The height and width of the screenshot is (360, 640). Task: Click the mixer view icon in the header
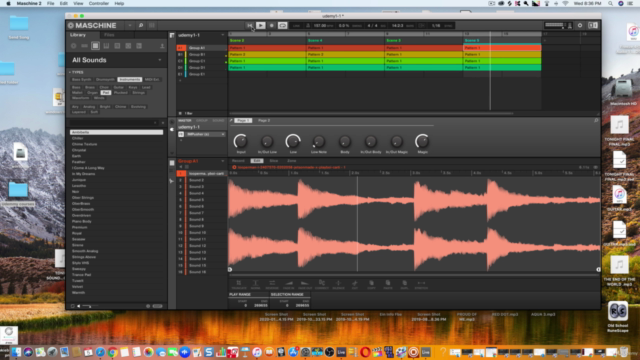[152, 25]
